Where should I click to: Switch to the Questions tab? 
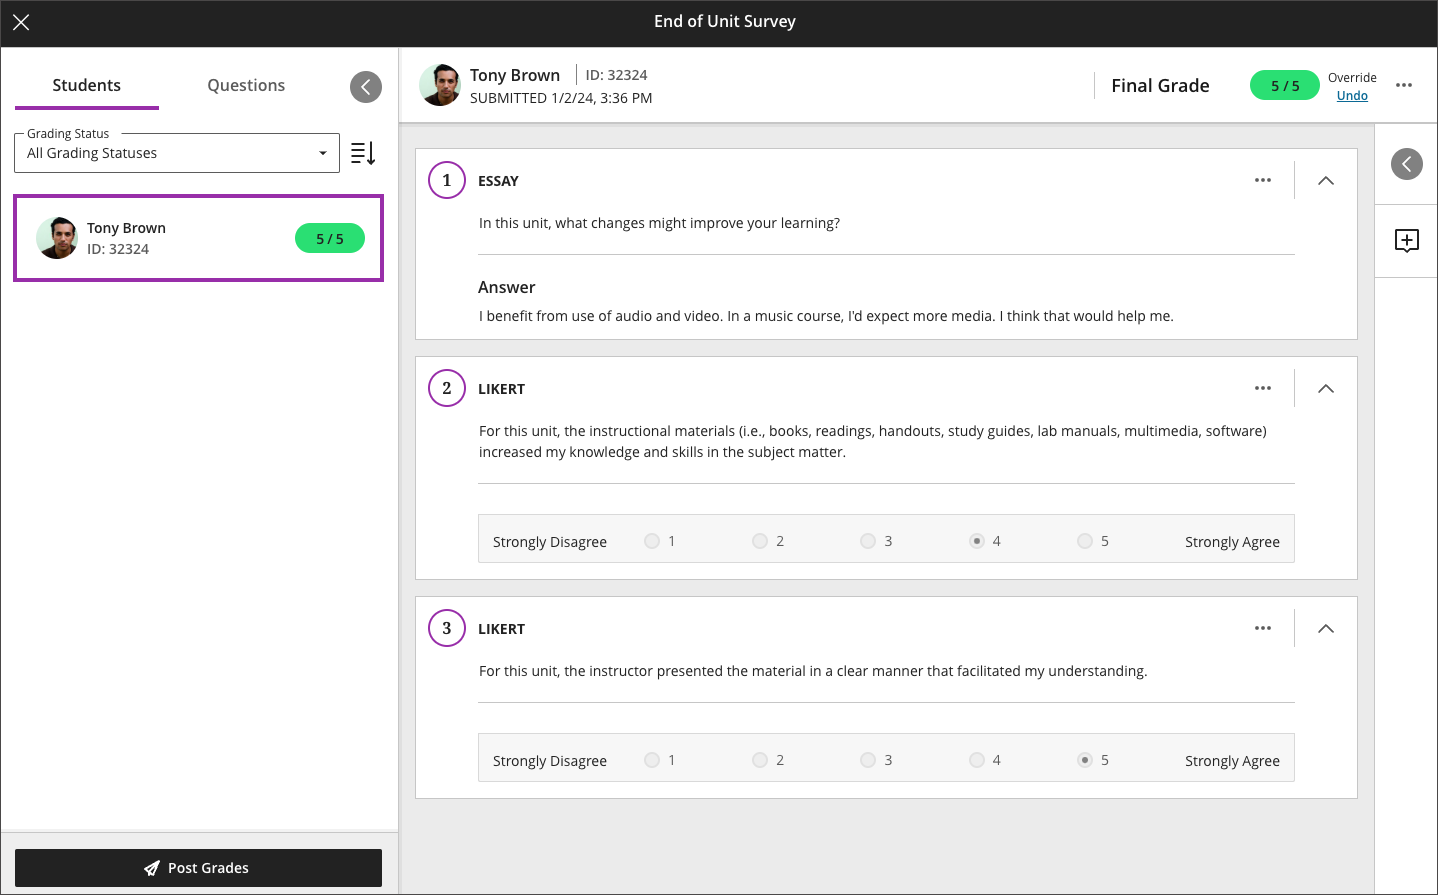pyautogui.click(x=245, y=85)
